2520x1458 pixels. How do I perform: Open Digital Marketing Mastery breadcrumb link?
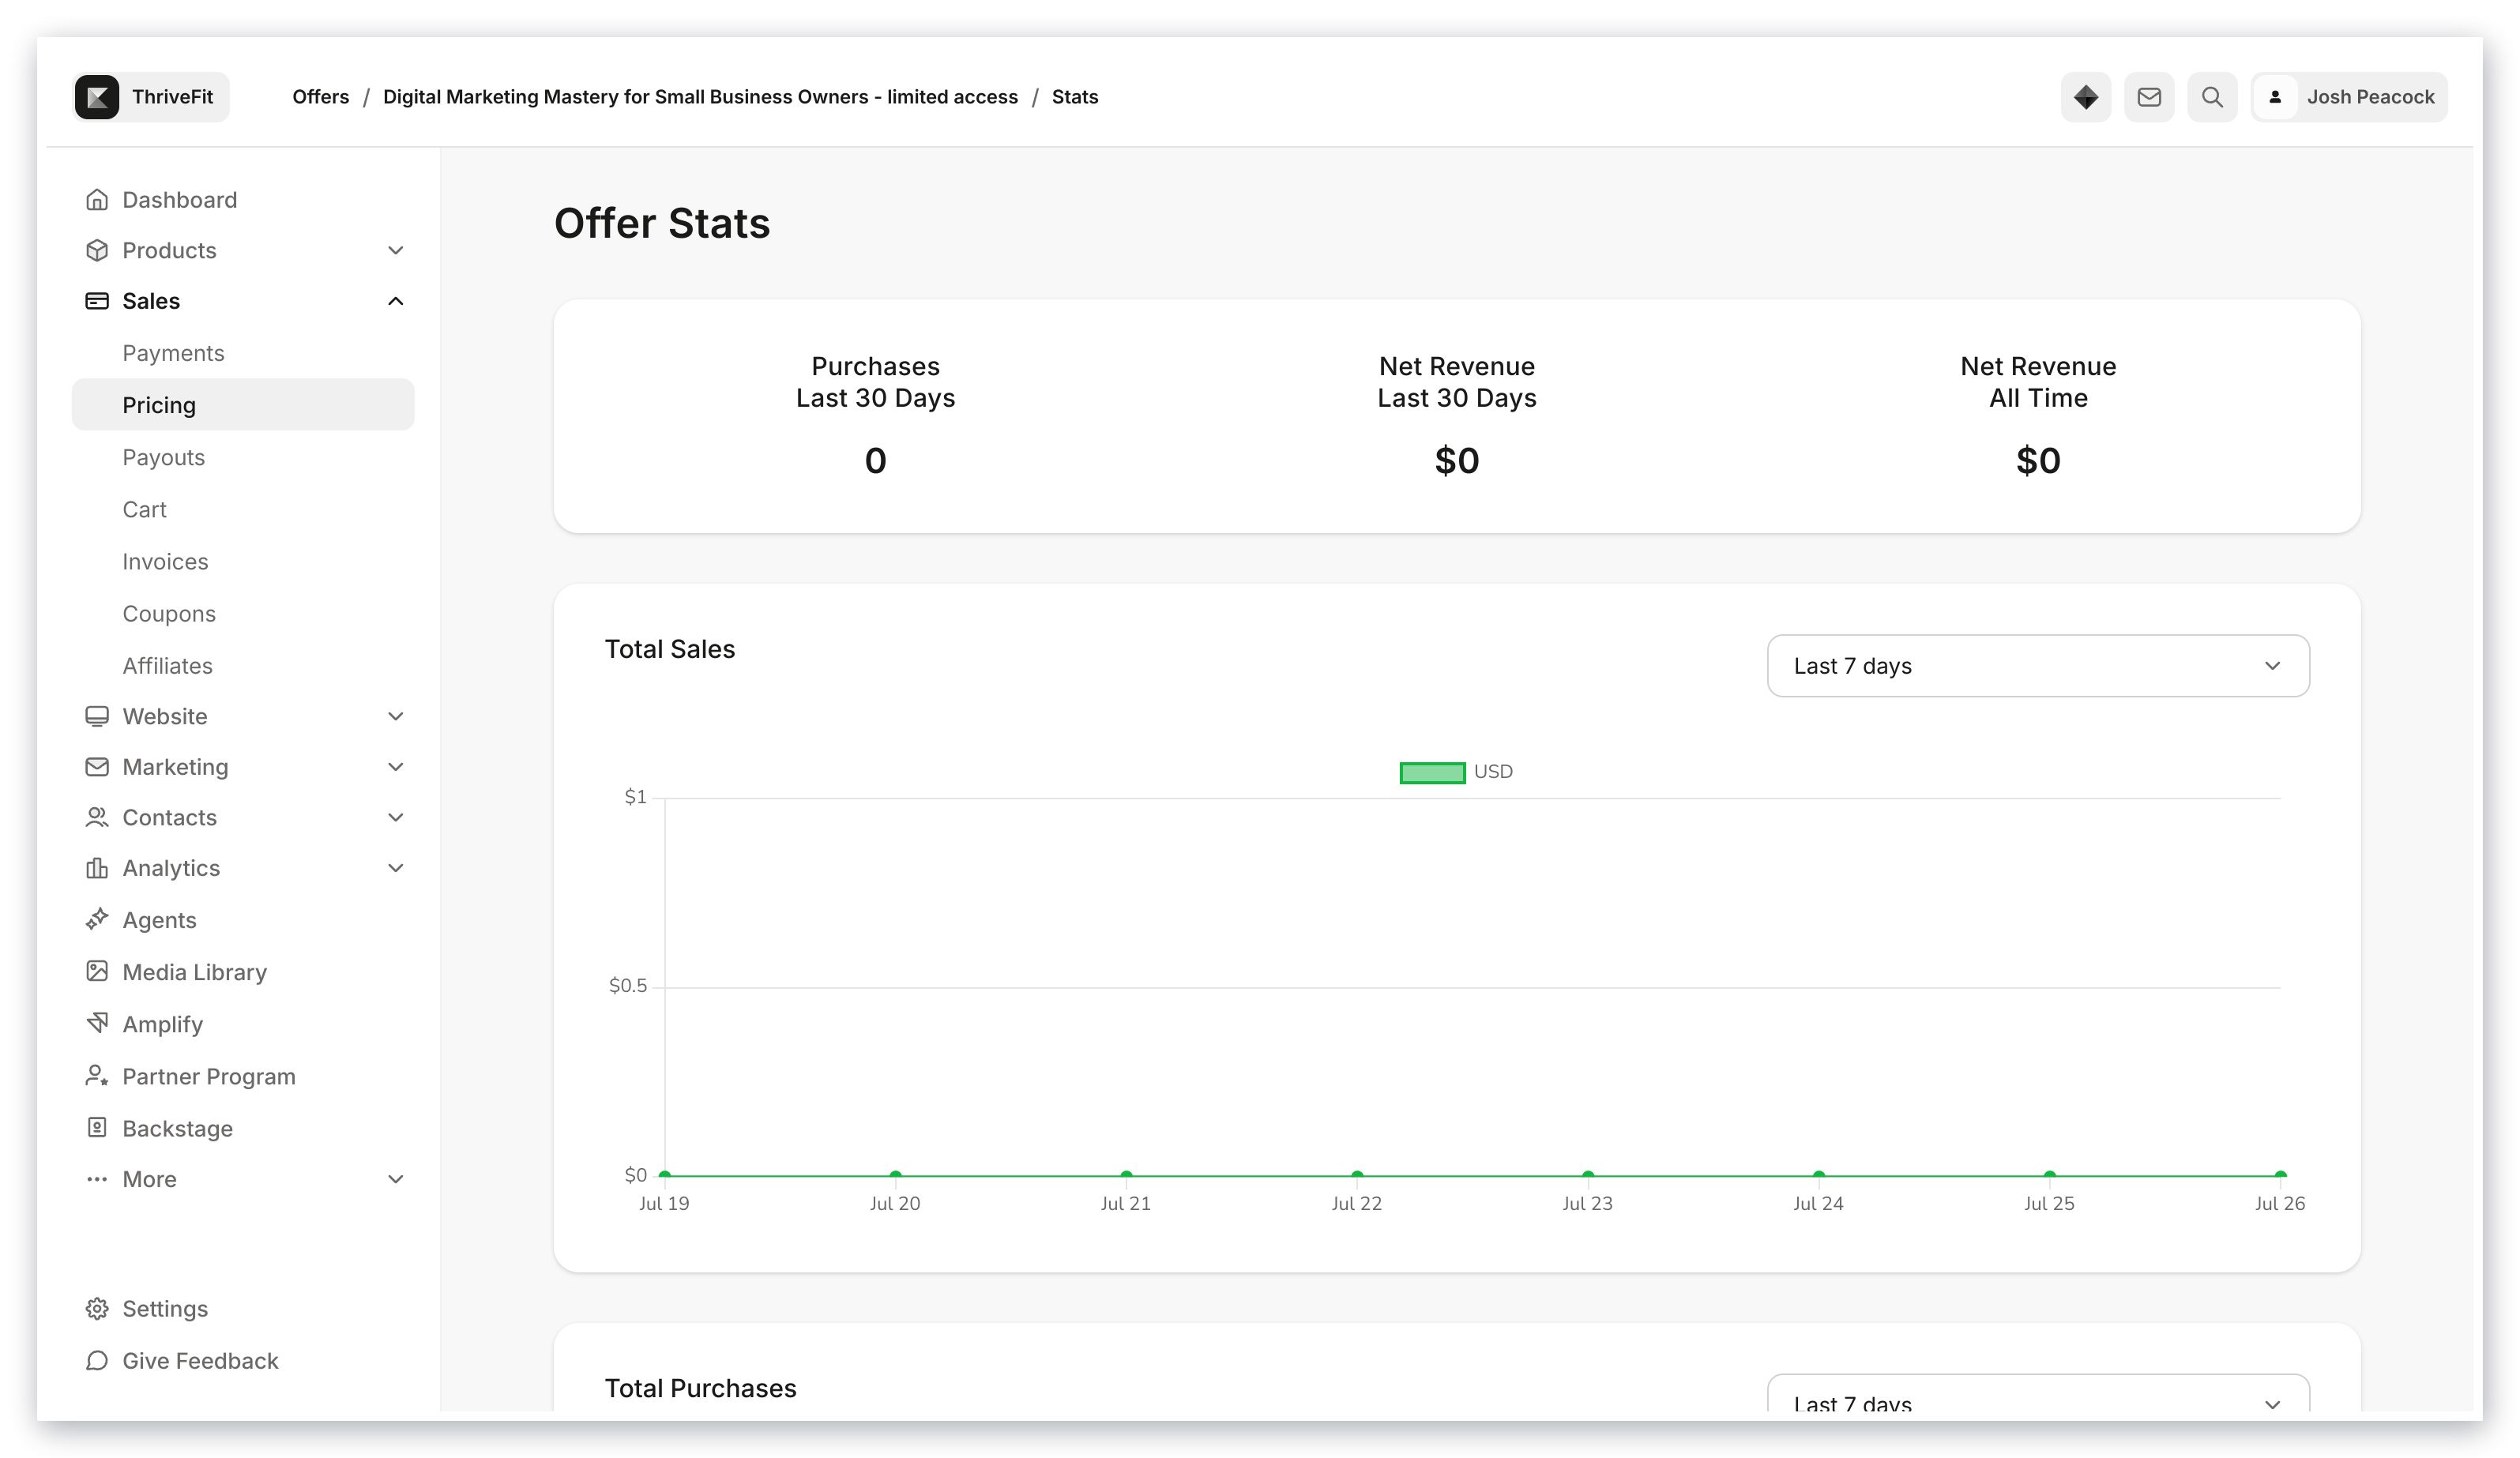point(700,97)
